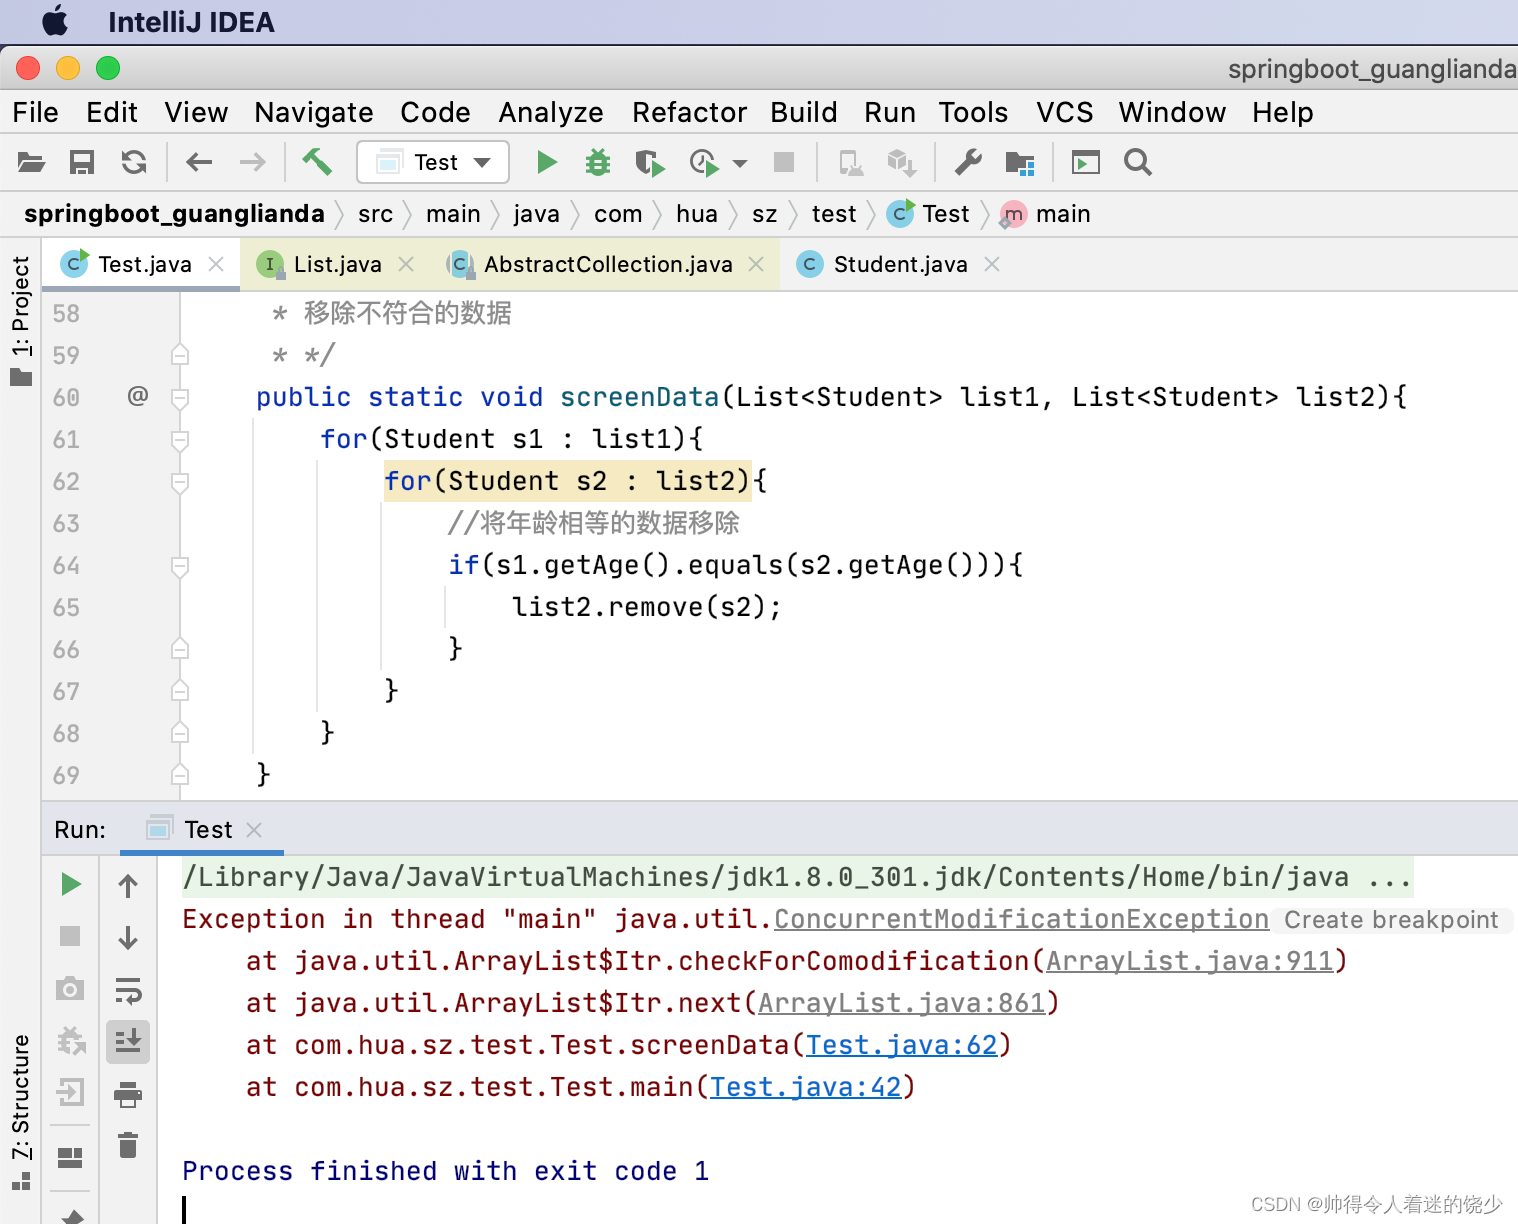Toggle soft-wrap in console

[x=128, y=991]
